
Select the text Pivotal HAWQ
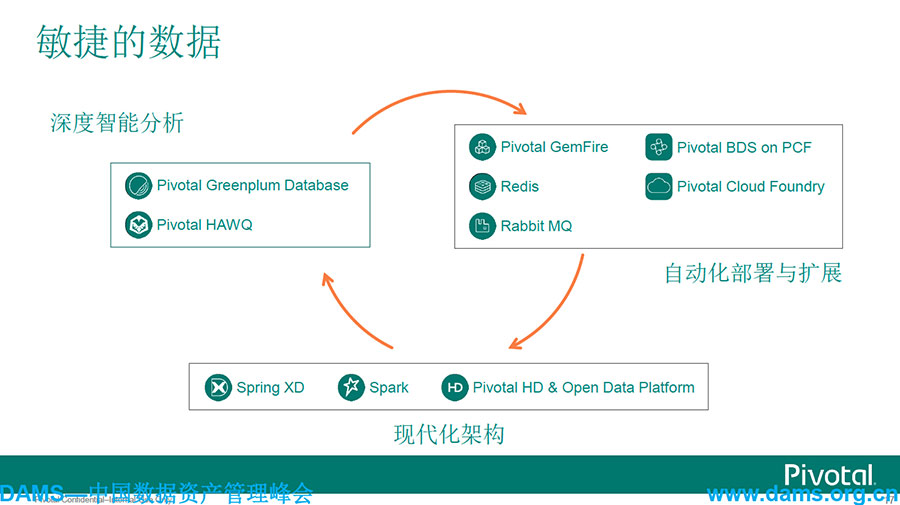[204, 225]
